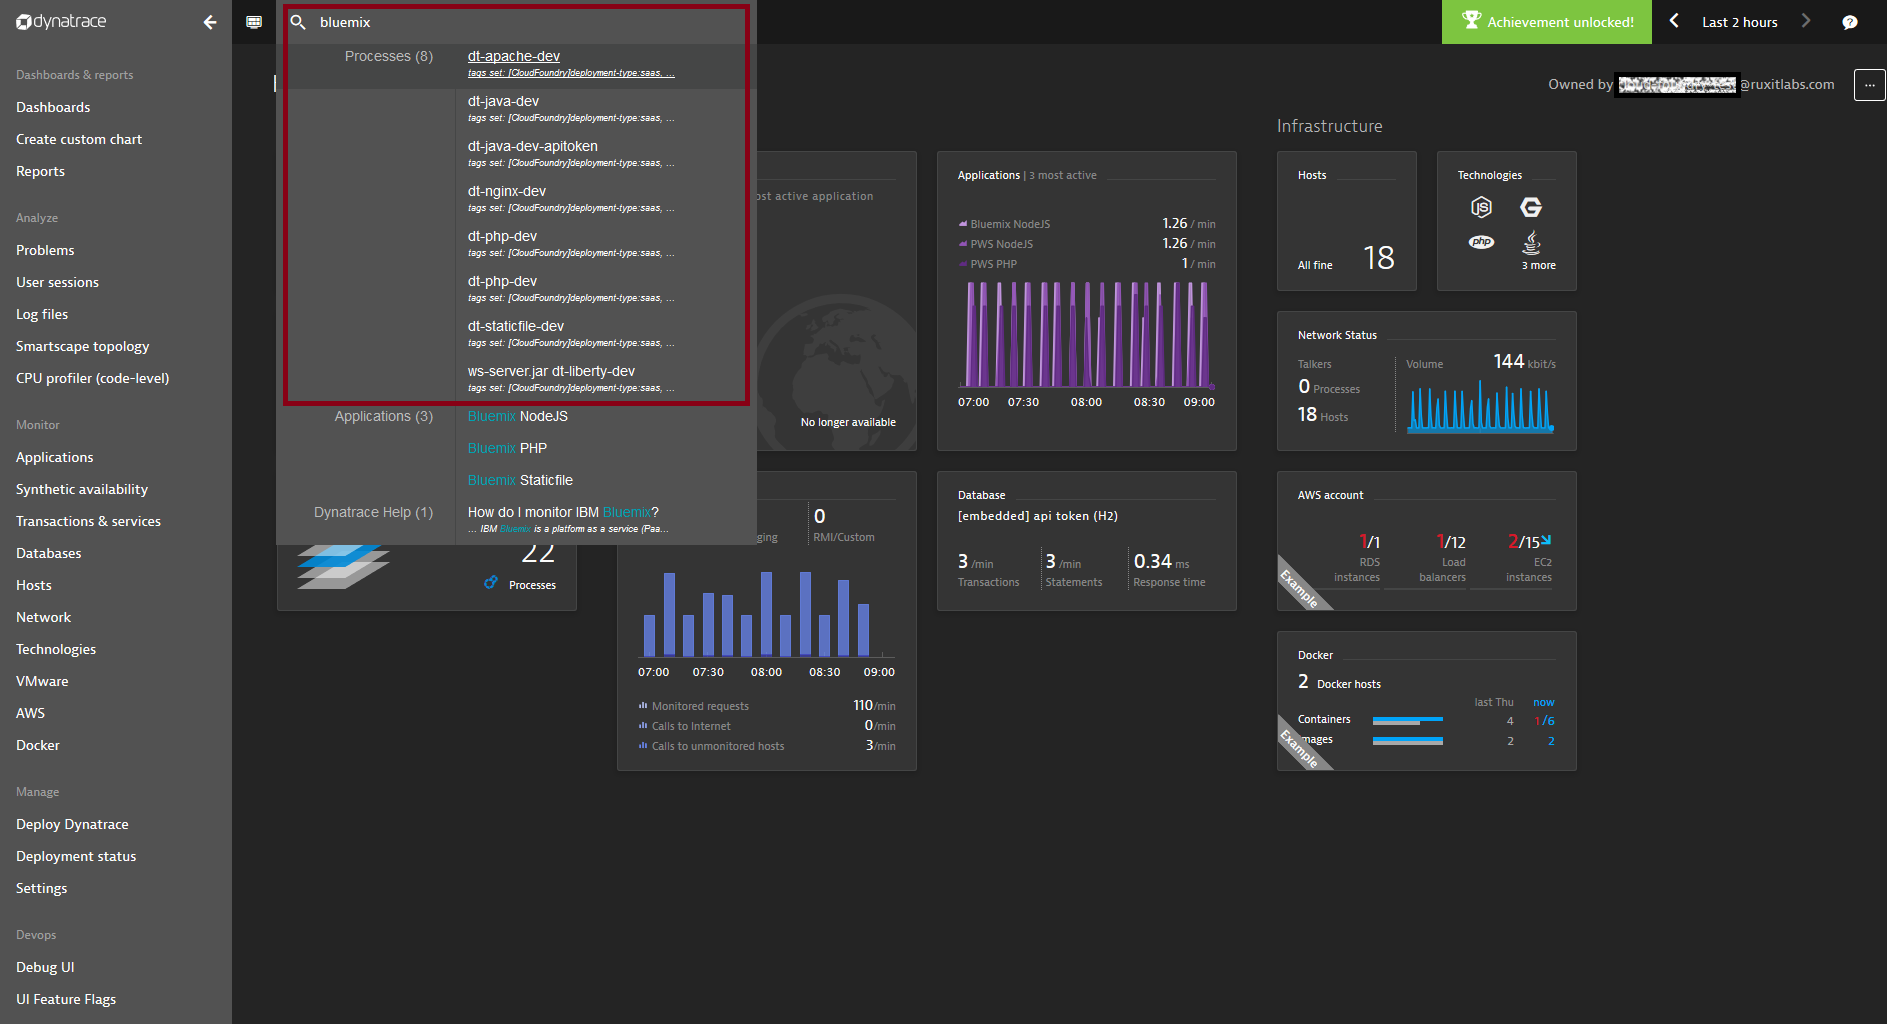The image size is (1887, 1024).
Task: Open Dashboards in sidebar
Action: (x=53, y=107)
